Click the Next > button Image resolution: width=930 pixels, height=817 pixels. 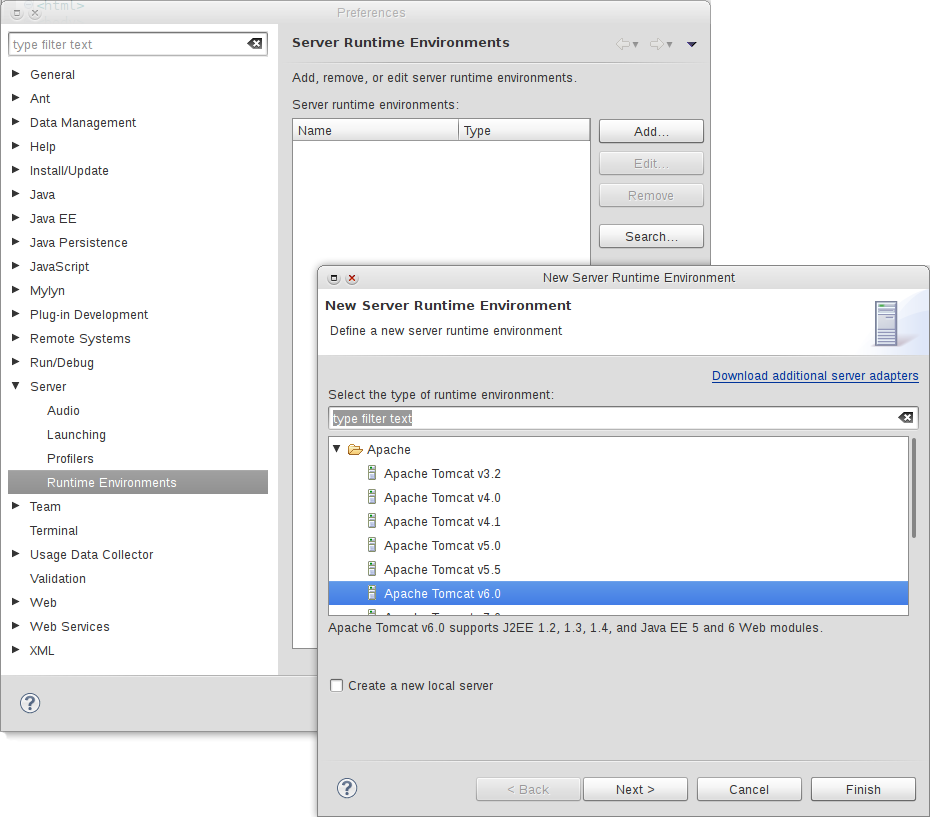(x=635, y=789)
